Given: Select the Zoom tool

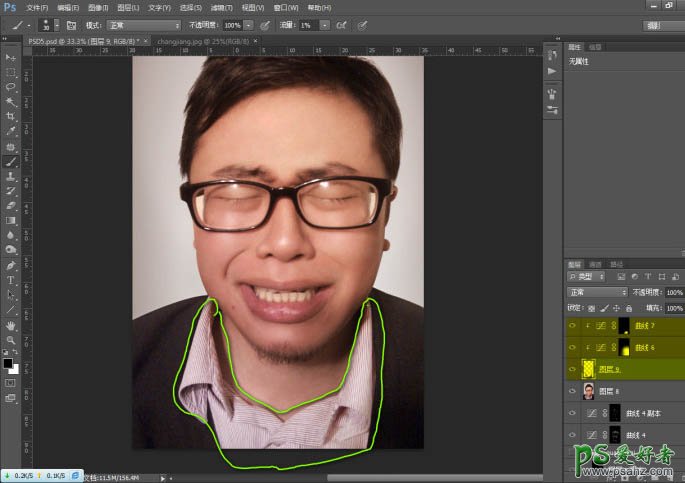Looking at the screenshot, I should (x=11, y=340).
